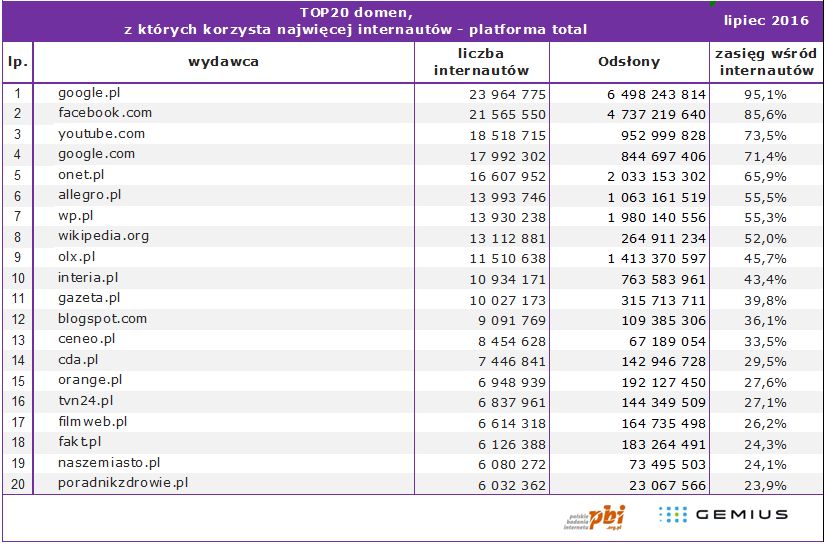827x545 pixels.
Task: Select the cda.pl domain cell
Action: click(x=79, y=360)
